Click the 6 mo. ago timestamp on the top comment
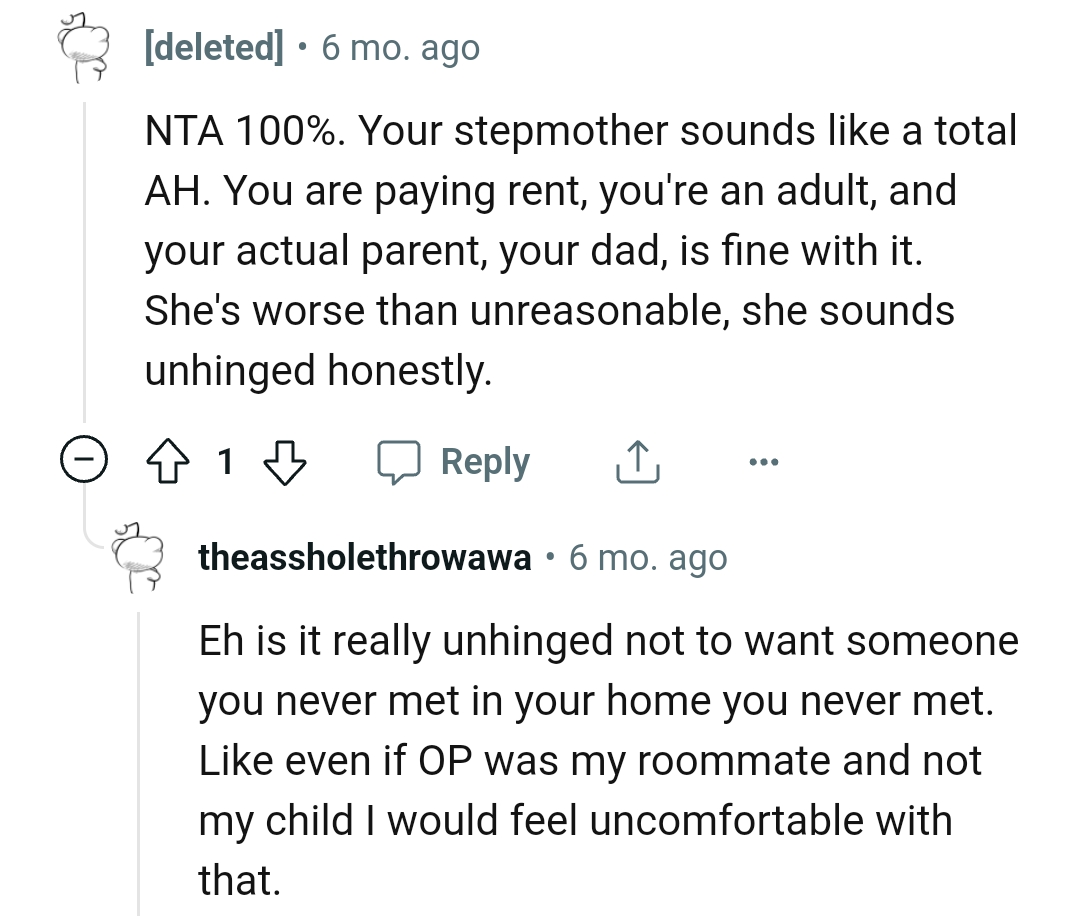 pos(400,47)
